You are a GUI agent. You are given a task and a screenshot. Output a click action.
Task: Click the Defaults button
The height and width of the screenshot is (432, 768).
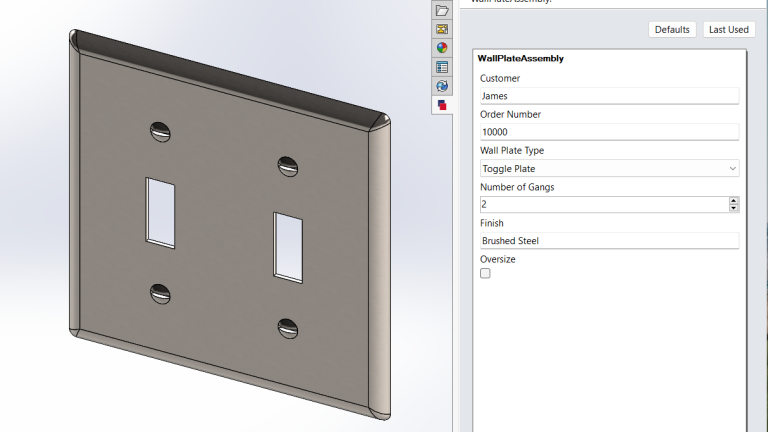coord(672,30)
